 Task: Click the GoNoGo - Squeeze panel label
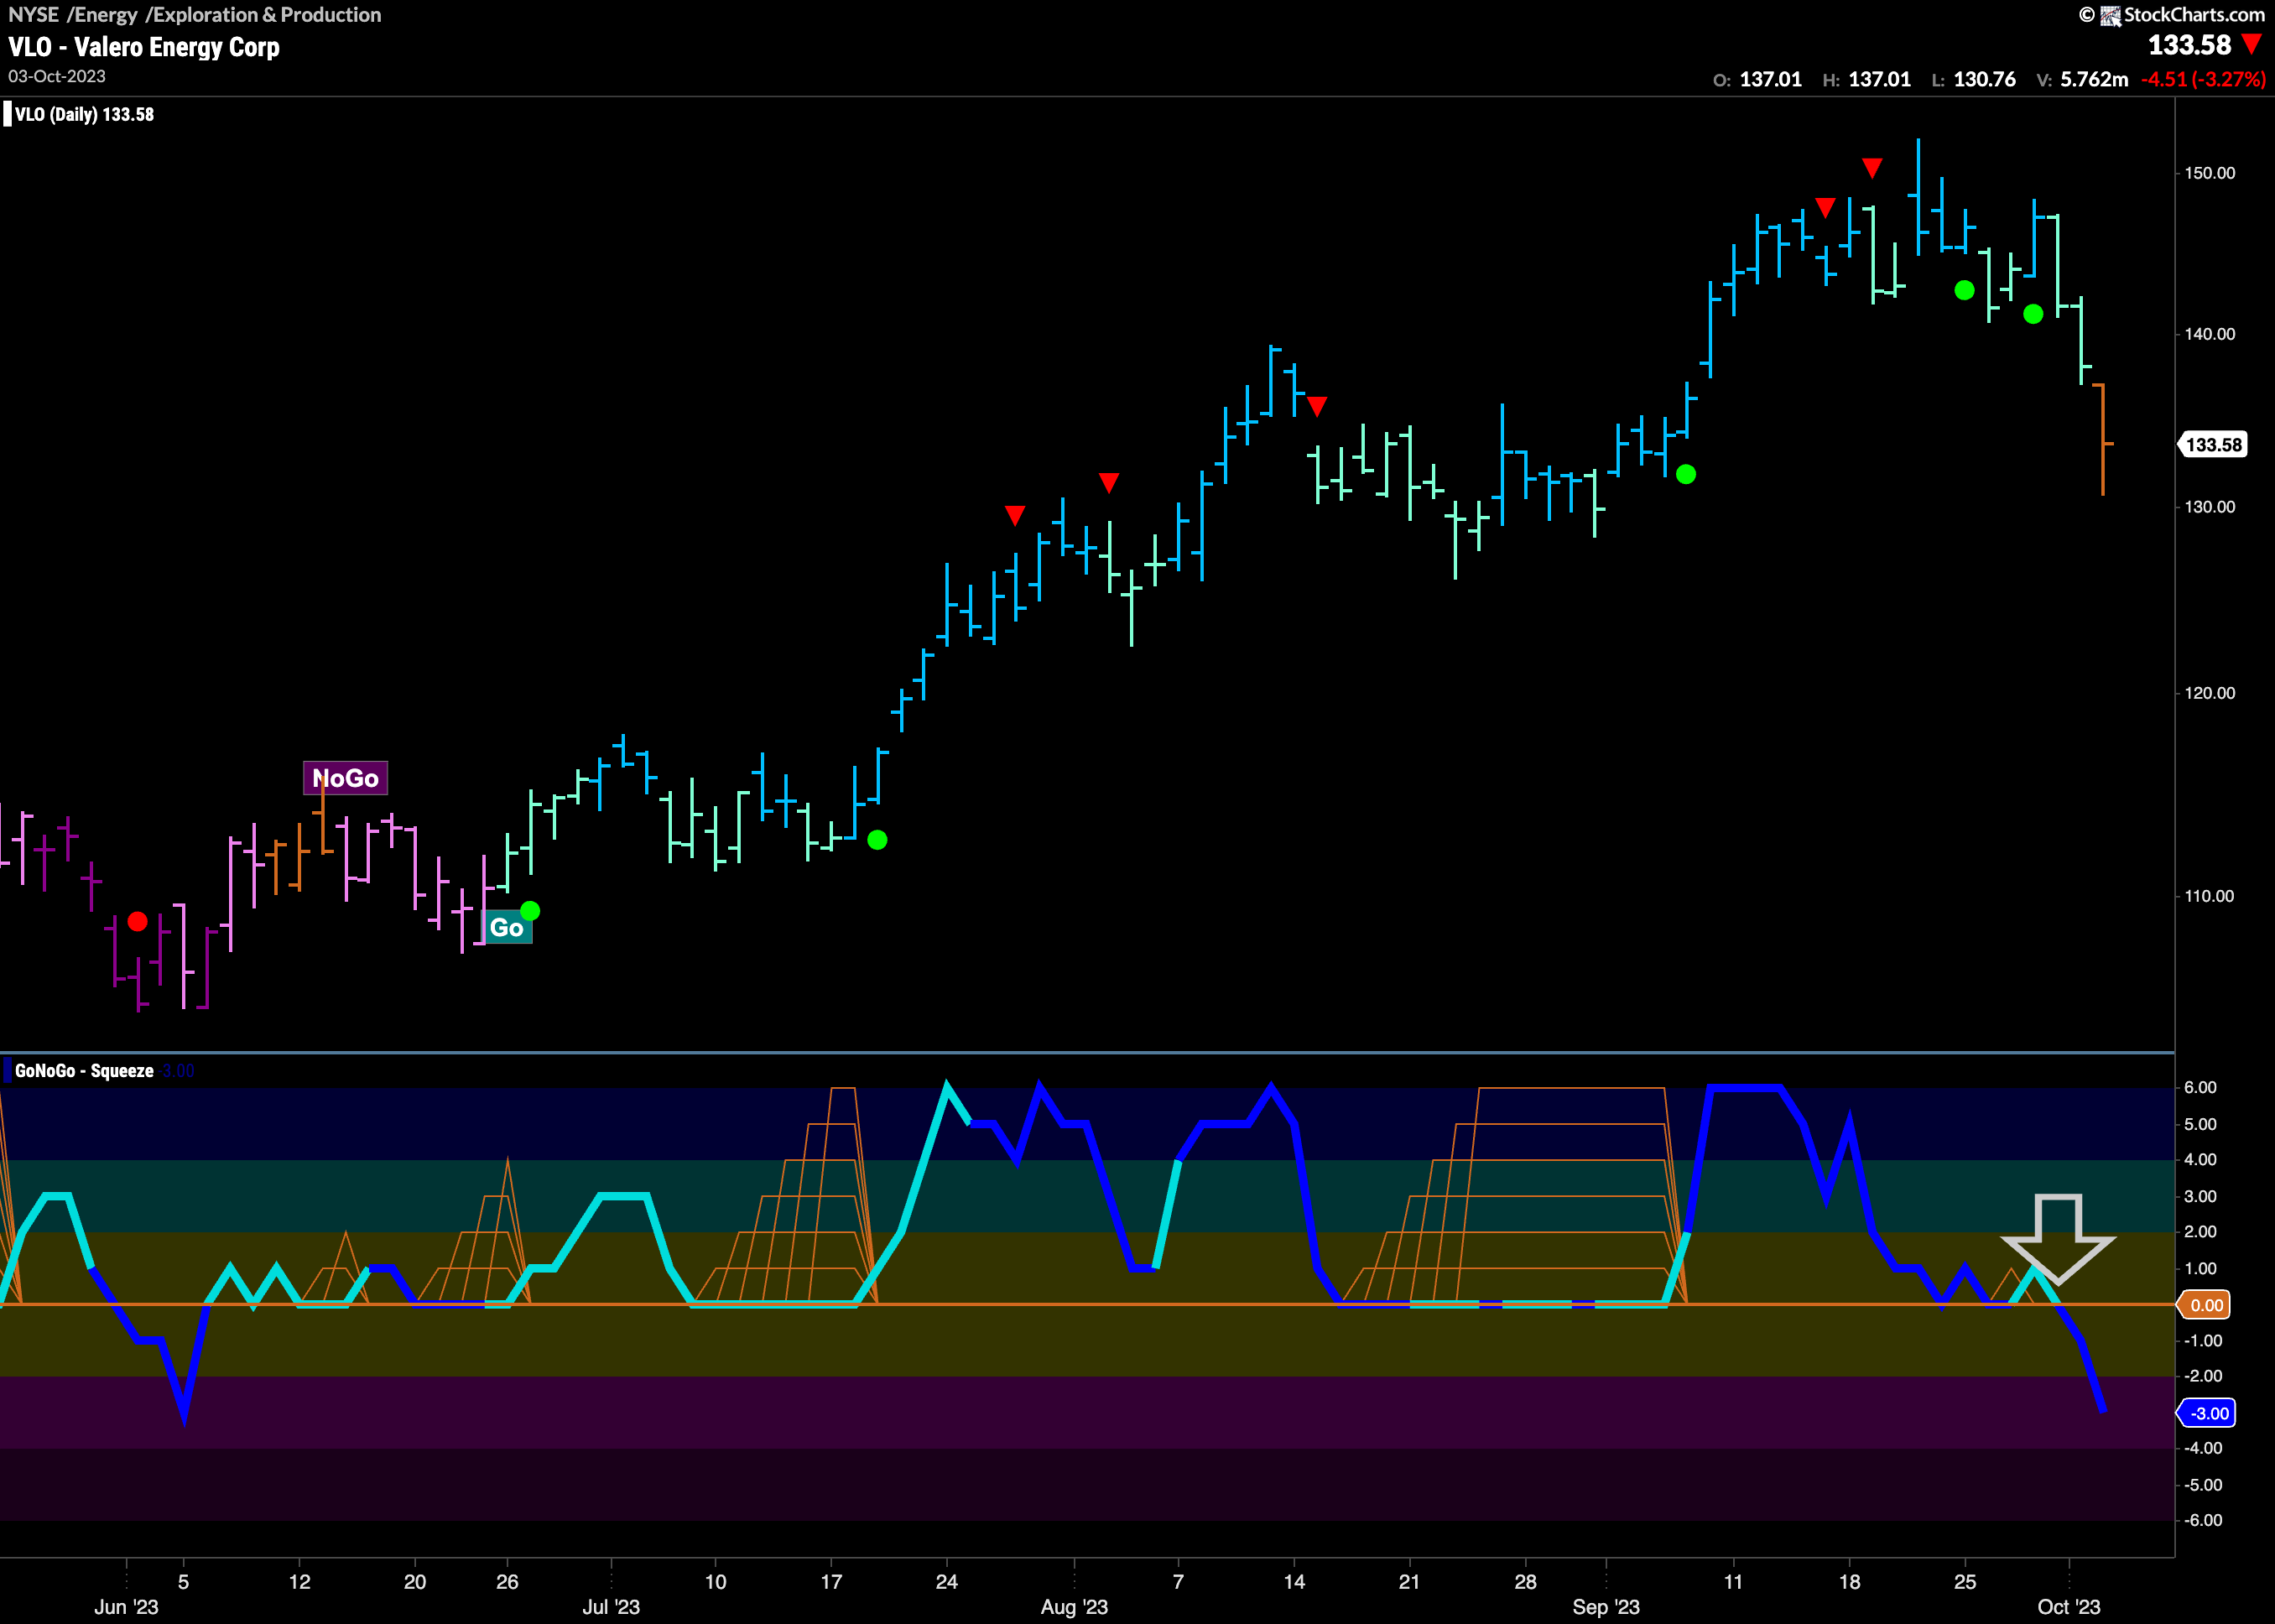[x=84, y=1070]
